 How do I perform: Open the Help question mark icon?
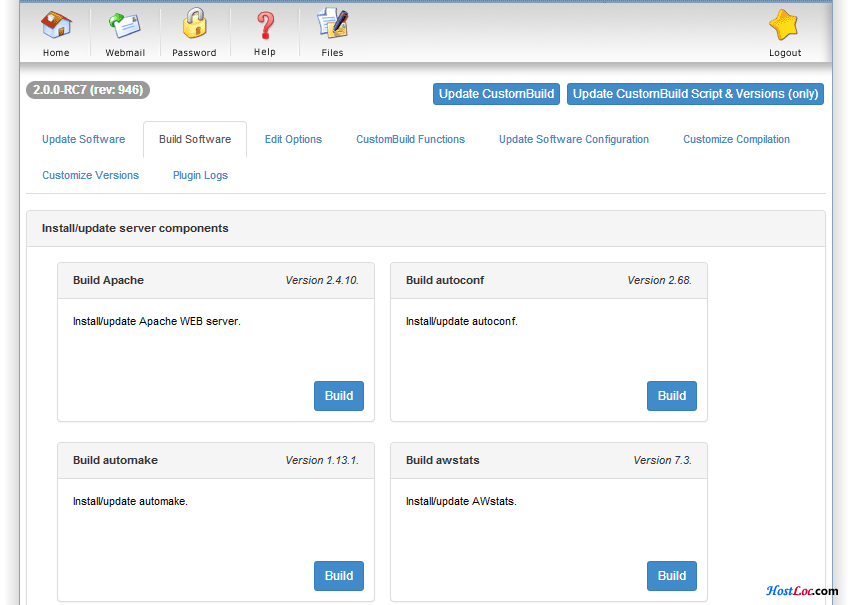(x=265, y=25)
